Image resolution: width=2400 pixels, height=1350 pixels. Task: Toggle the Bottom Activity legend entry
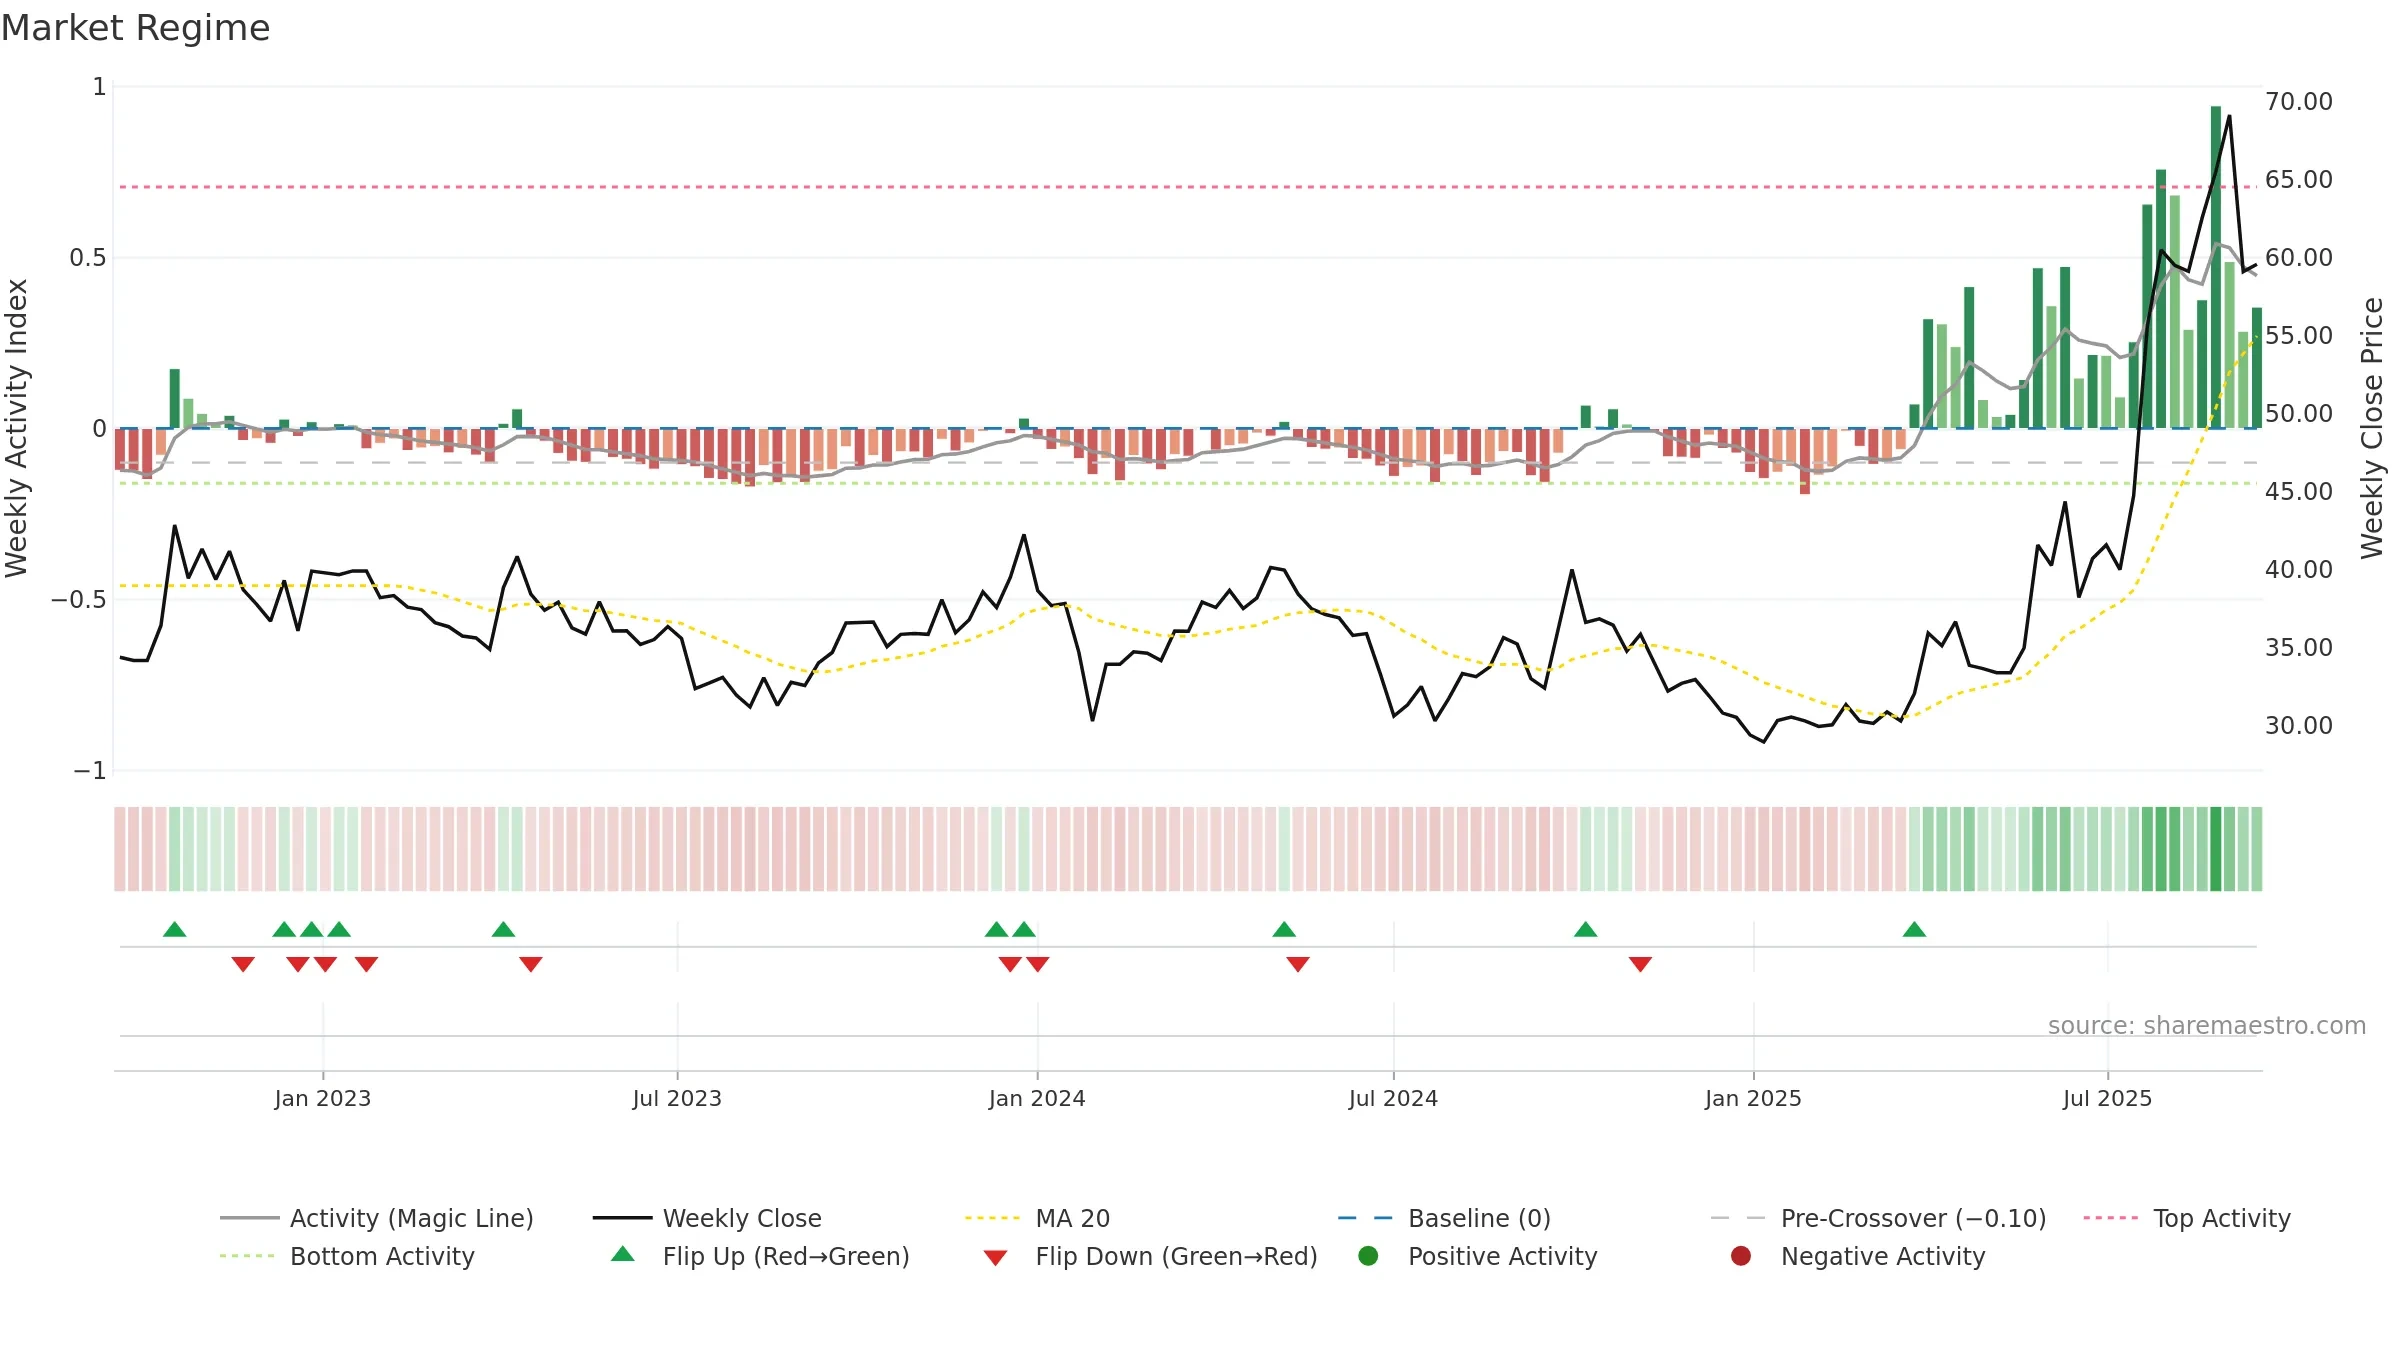coord(347,1256)
